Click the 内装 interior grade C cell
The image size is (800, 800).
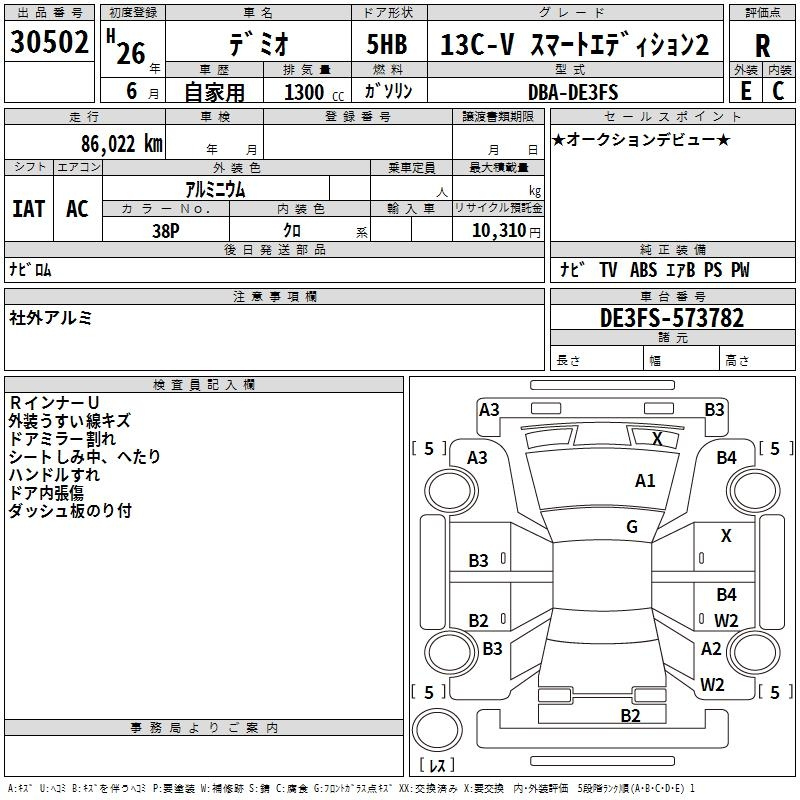click(778, 91)
